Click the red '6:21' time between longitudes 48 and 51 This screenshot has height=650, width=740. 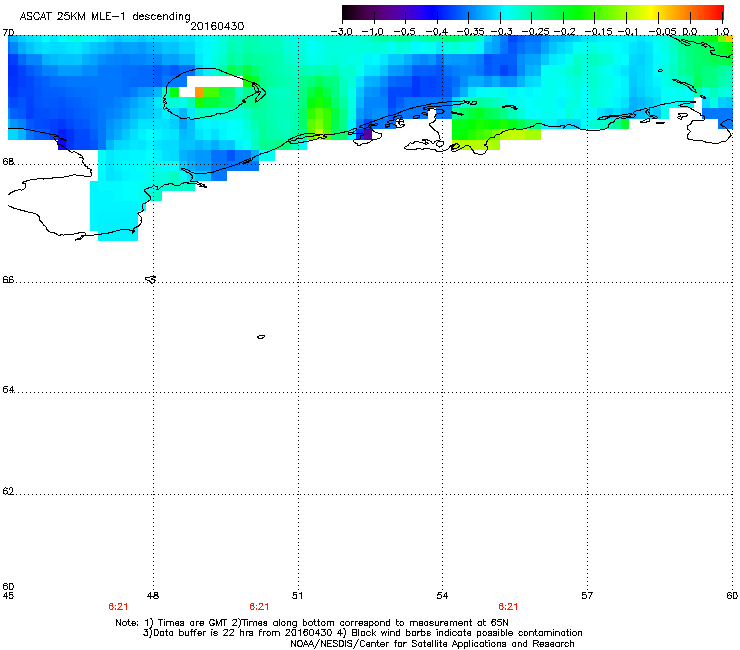(259, 607)
